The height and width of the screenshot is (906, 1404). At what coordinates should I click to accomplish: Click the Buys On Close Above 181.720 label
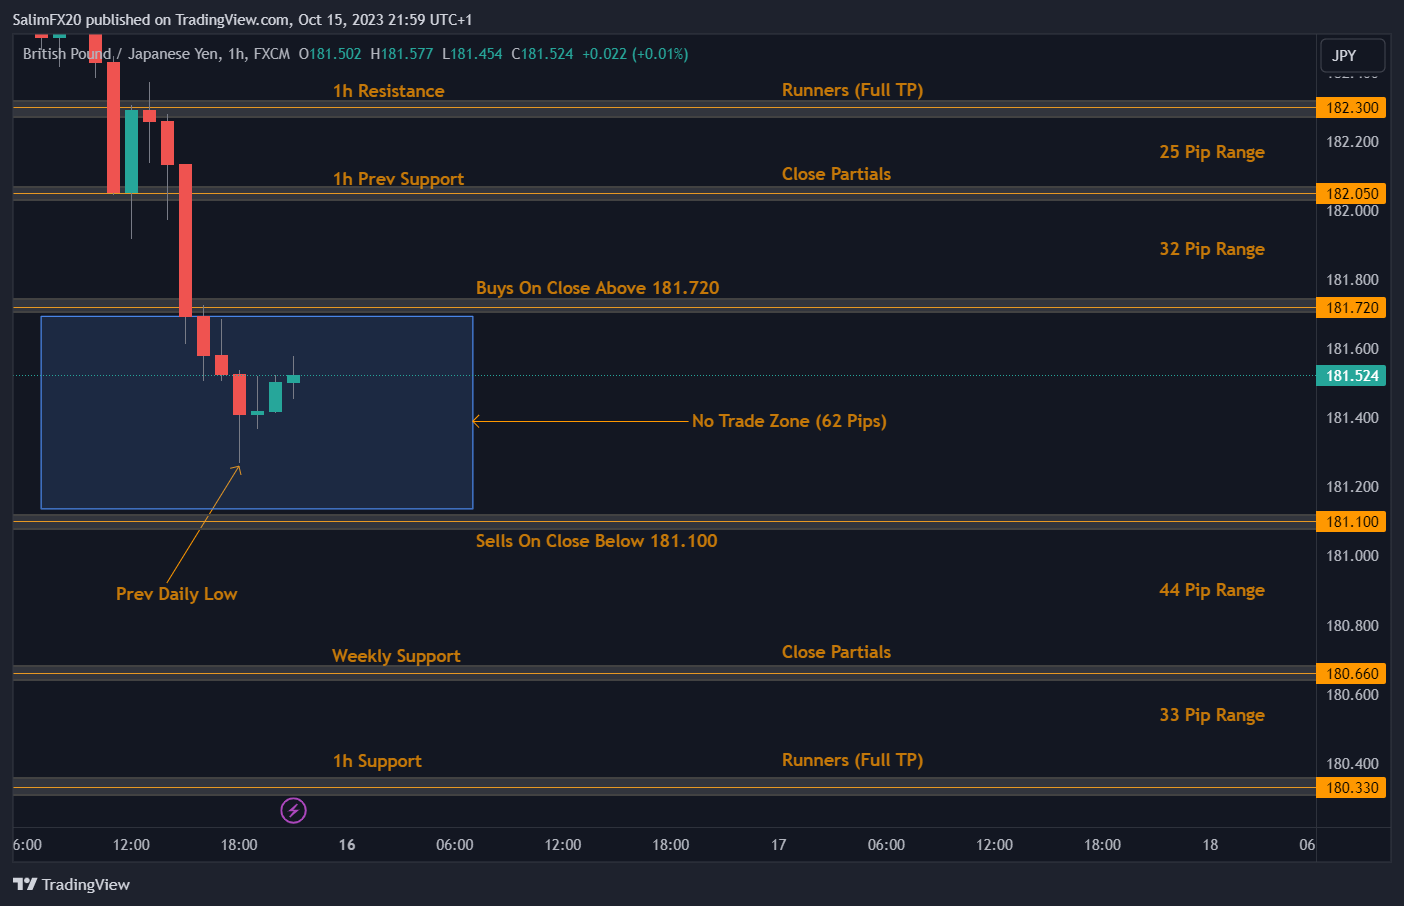(598, 288)
